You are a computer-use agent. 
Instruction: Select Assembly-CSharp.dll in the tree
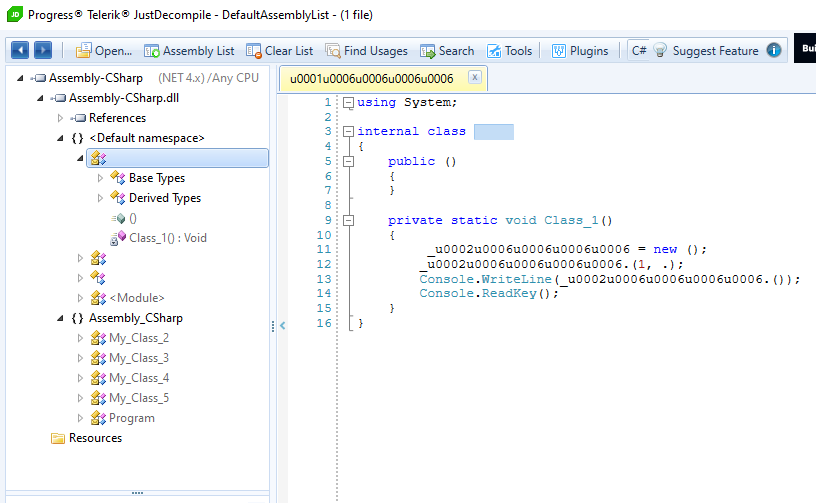tap(124, 98)
